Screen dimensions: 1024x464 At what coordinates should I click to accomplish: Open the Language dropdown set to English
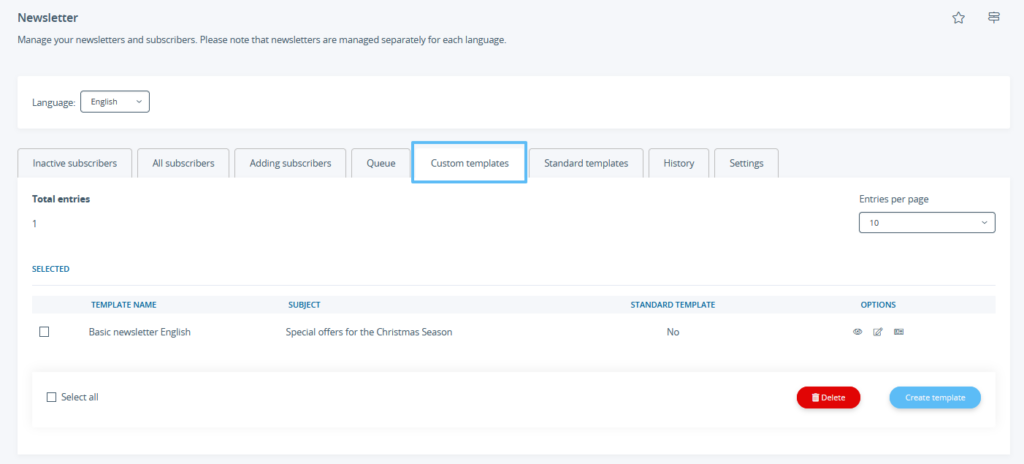click(115, 102)
